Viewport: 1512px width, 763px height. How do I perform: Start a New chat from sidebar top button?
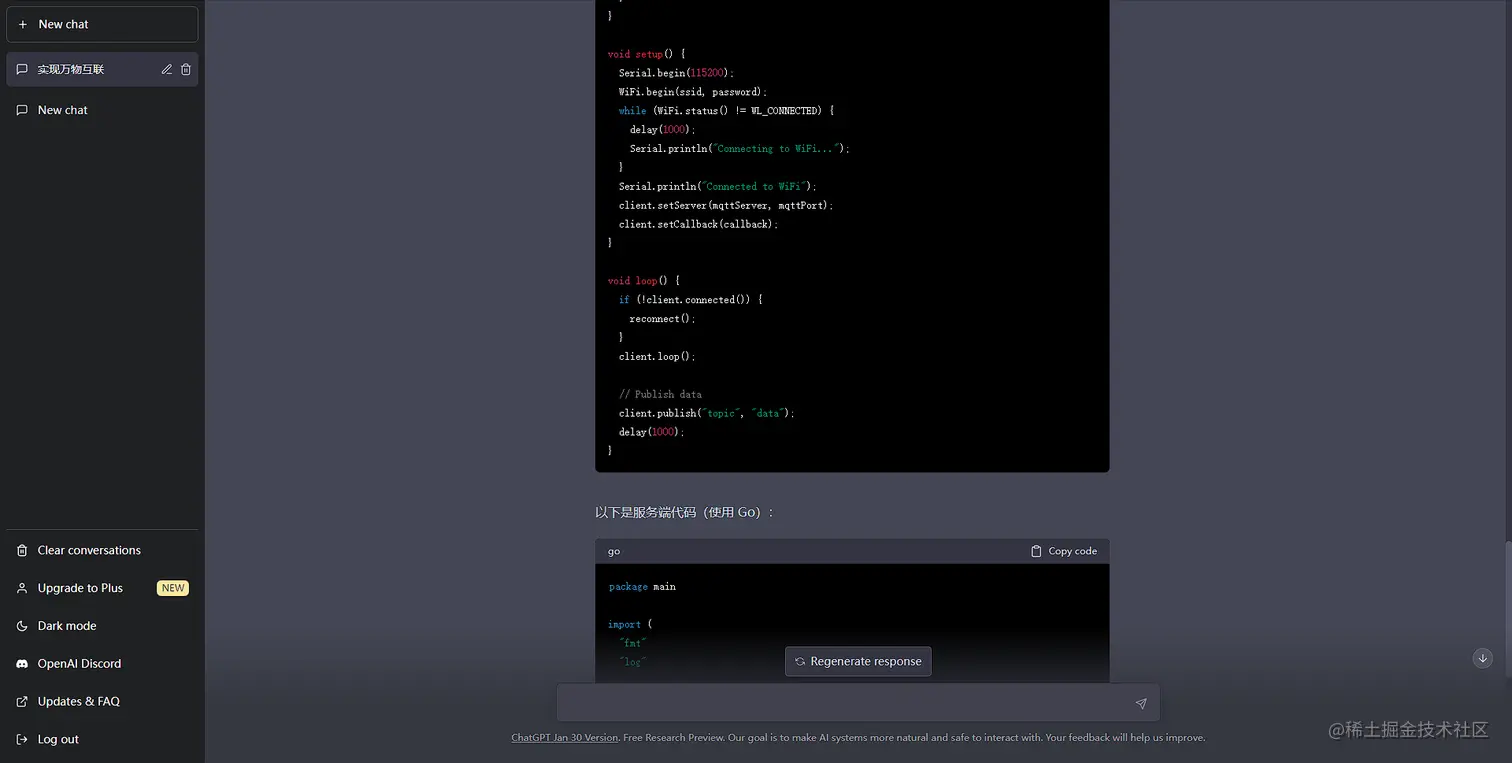[102, 24]
